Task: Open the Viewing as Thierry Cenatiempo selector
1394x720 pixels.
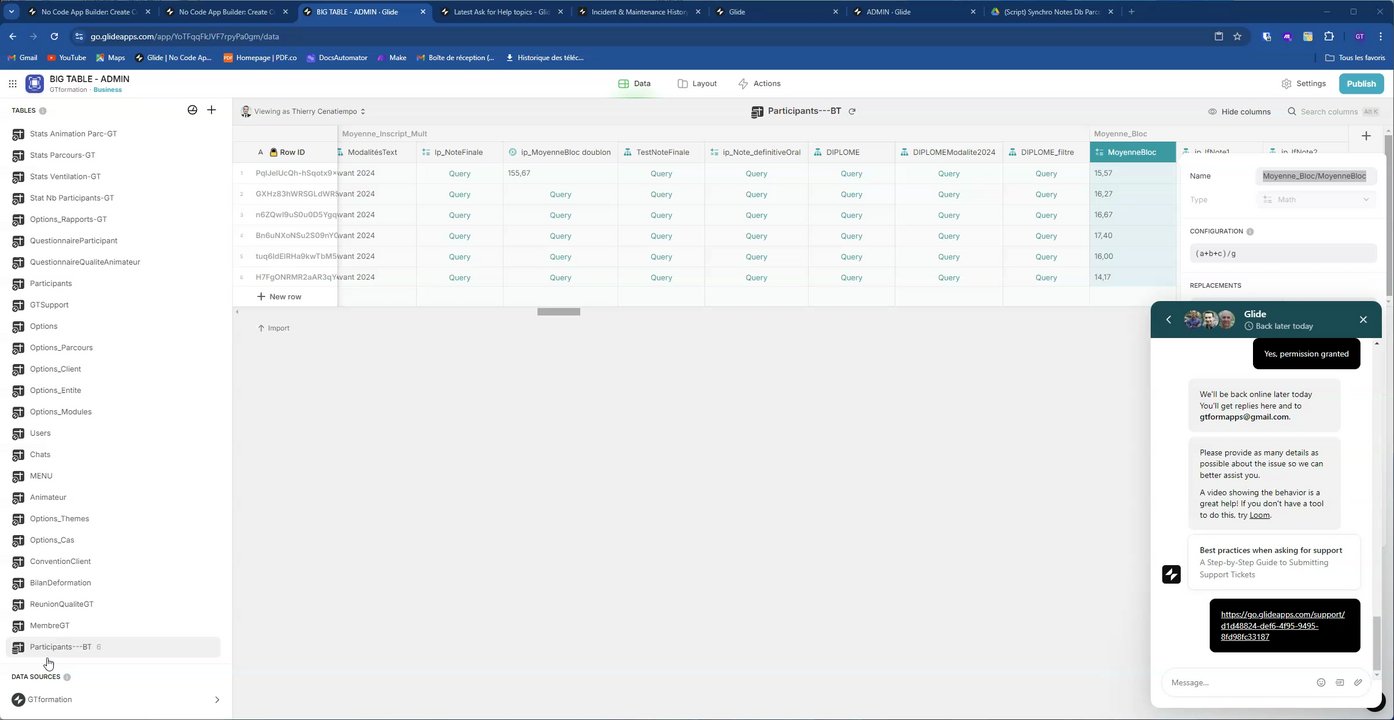Action: pos(303,111)
